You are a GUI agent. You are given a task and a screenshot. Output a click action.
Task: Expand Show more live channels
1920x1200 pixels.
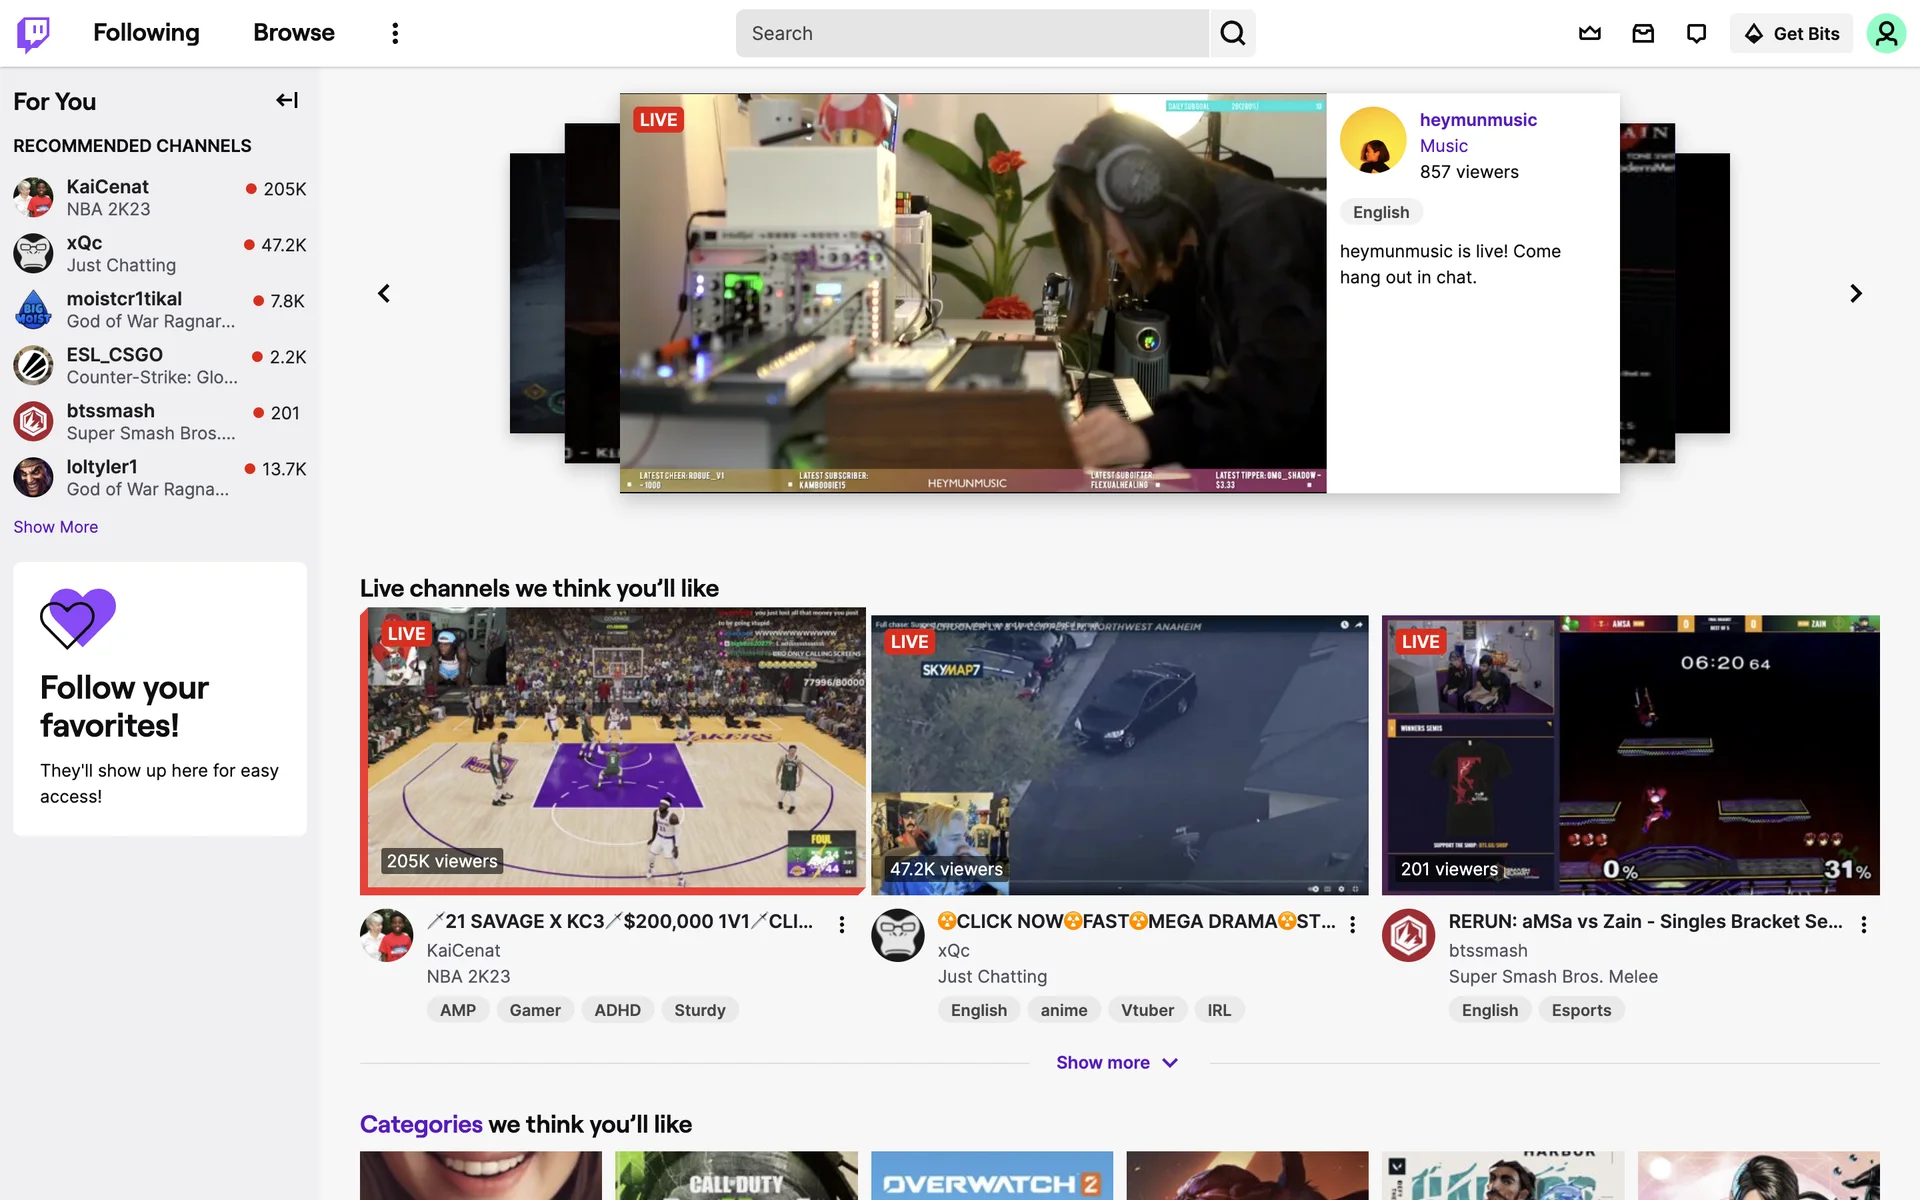point(1117,1063)
